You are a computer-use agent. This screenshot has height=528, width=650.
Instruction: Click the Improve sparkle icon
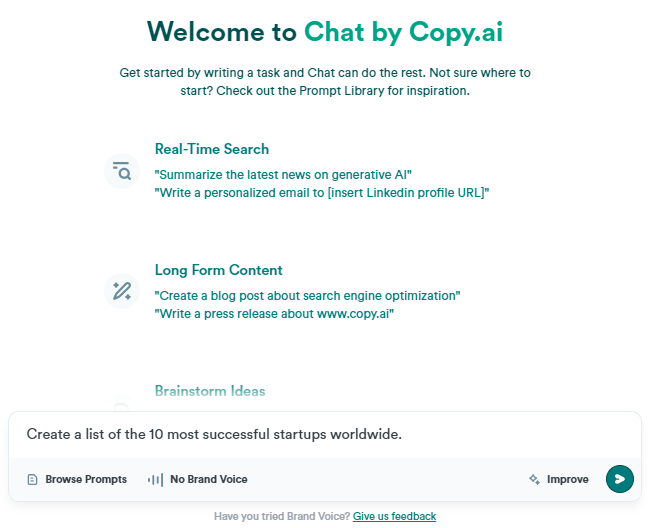[x=534, y=480]
